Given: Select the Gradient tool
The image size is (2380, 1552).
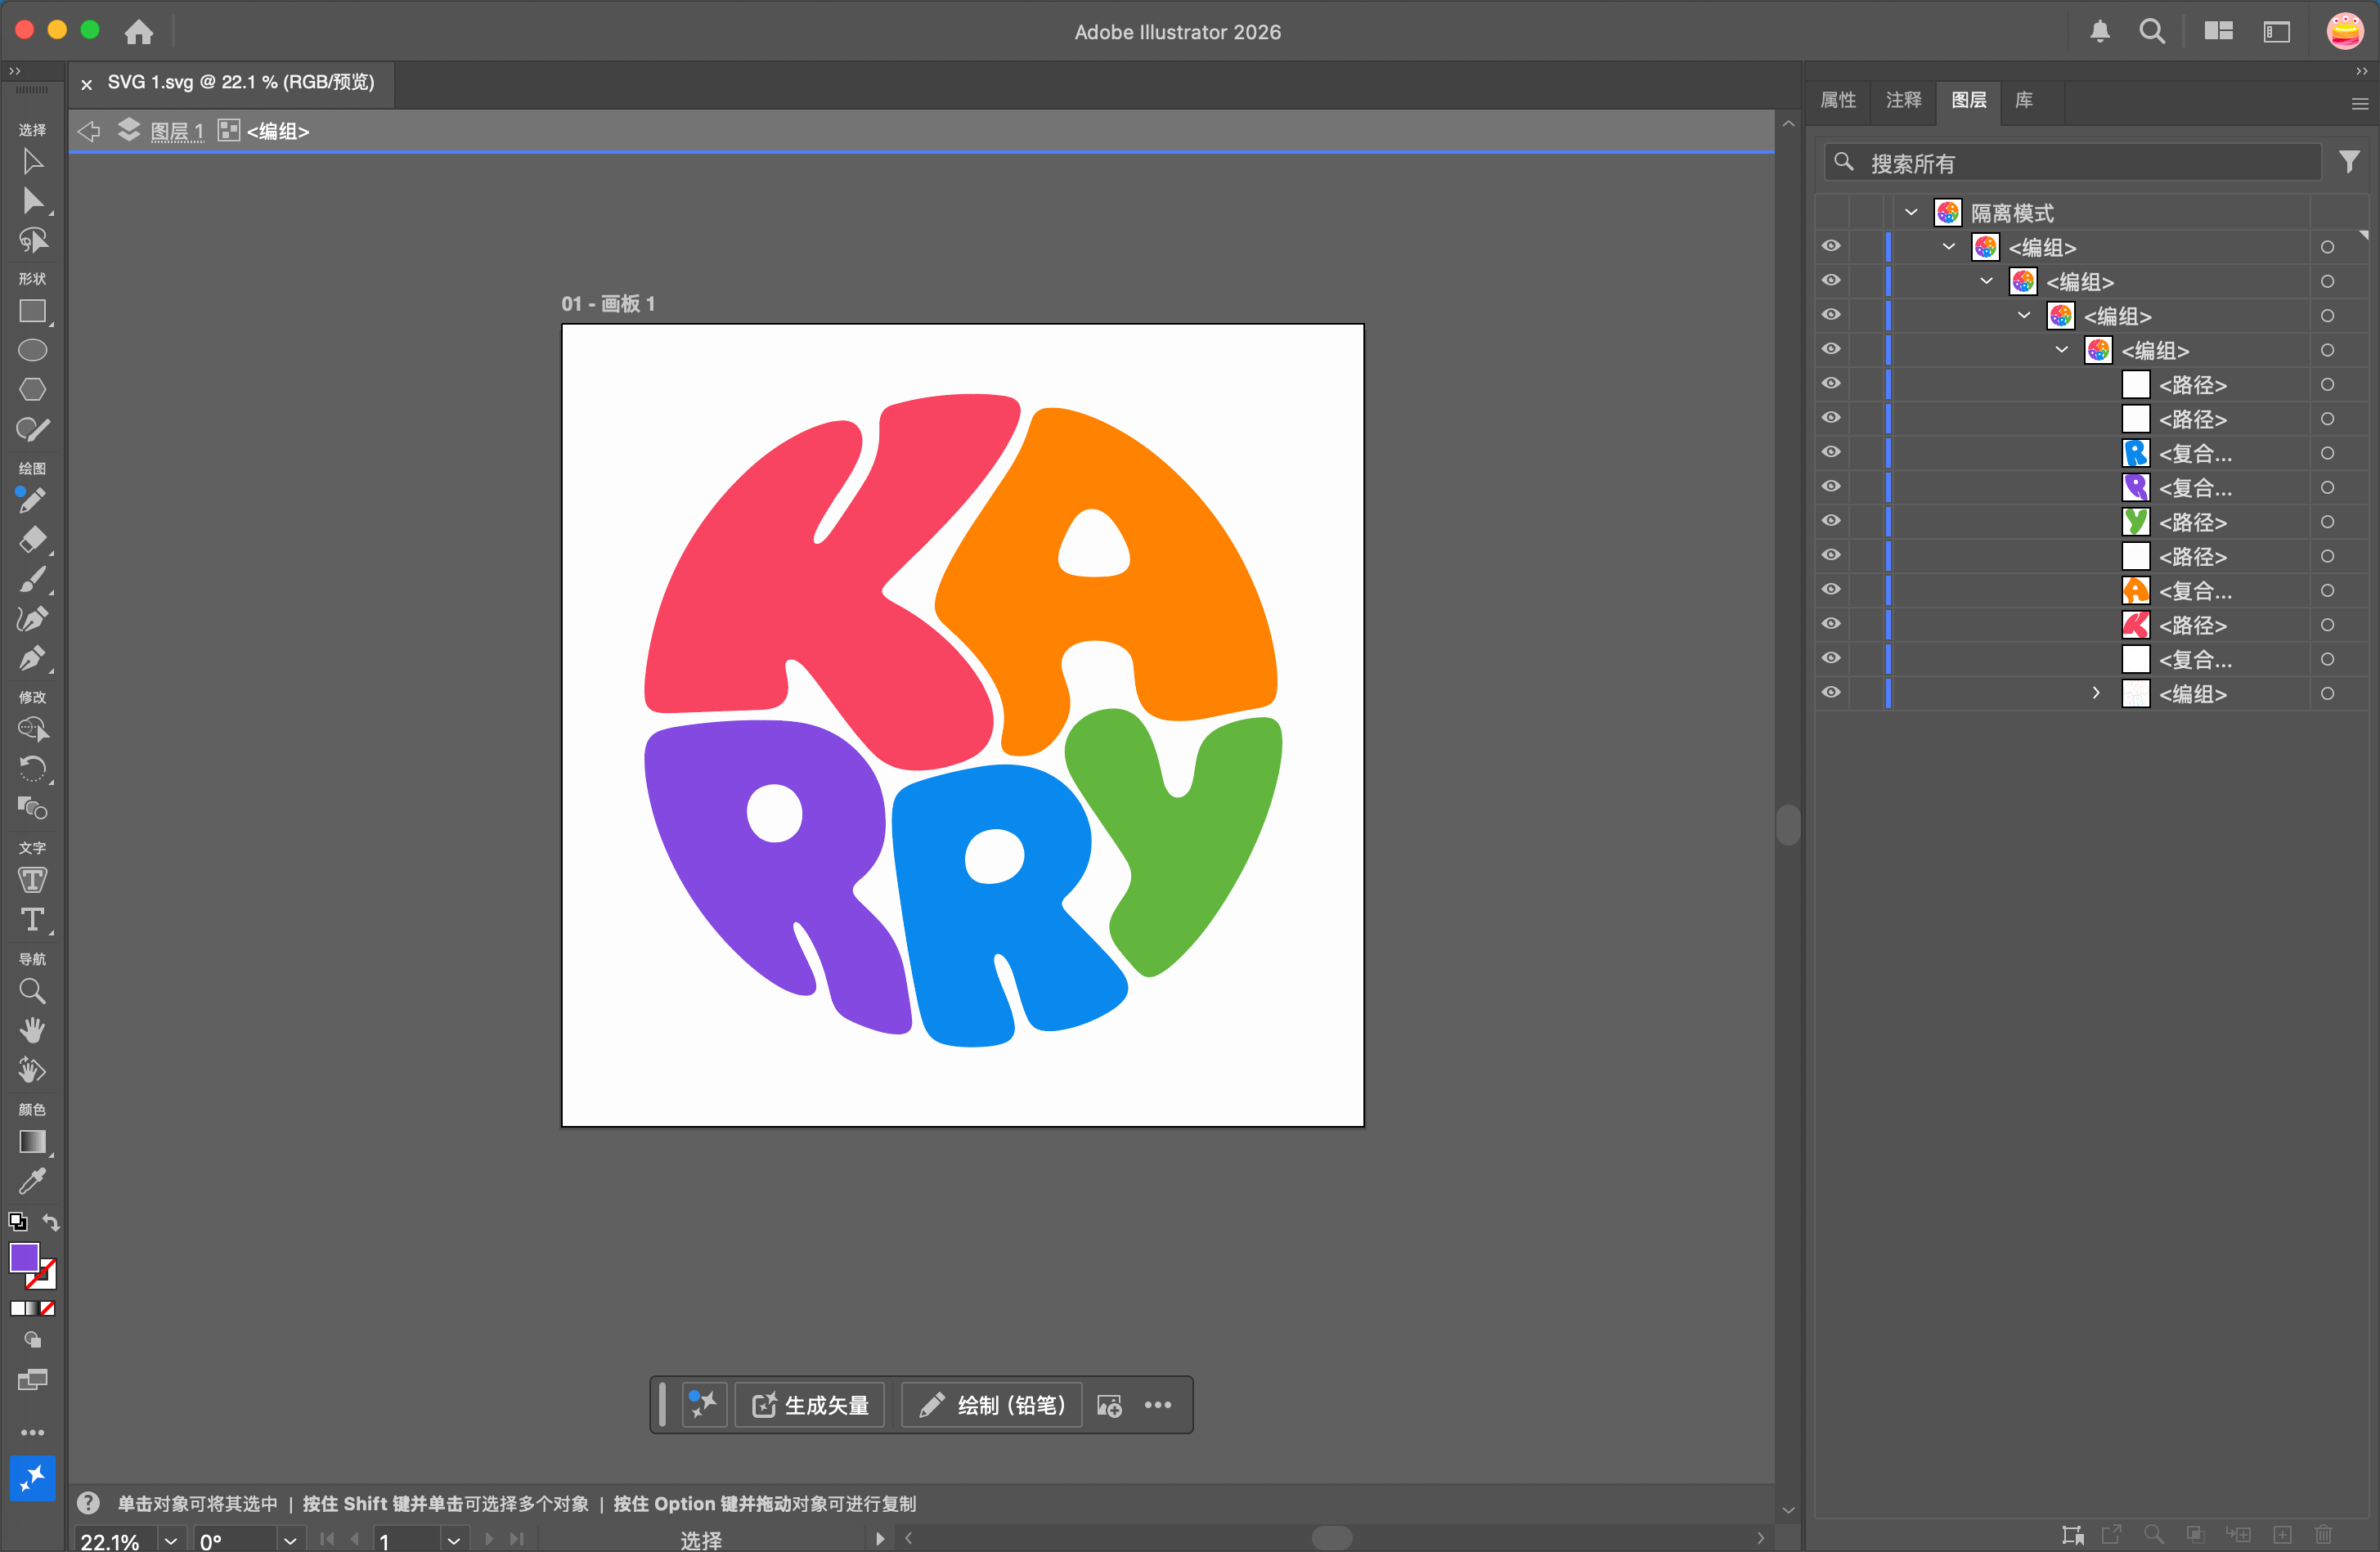Looking at the screenshot, I should pyautogui.click(x=32, y=1141).
